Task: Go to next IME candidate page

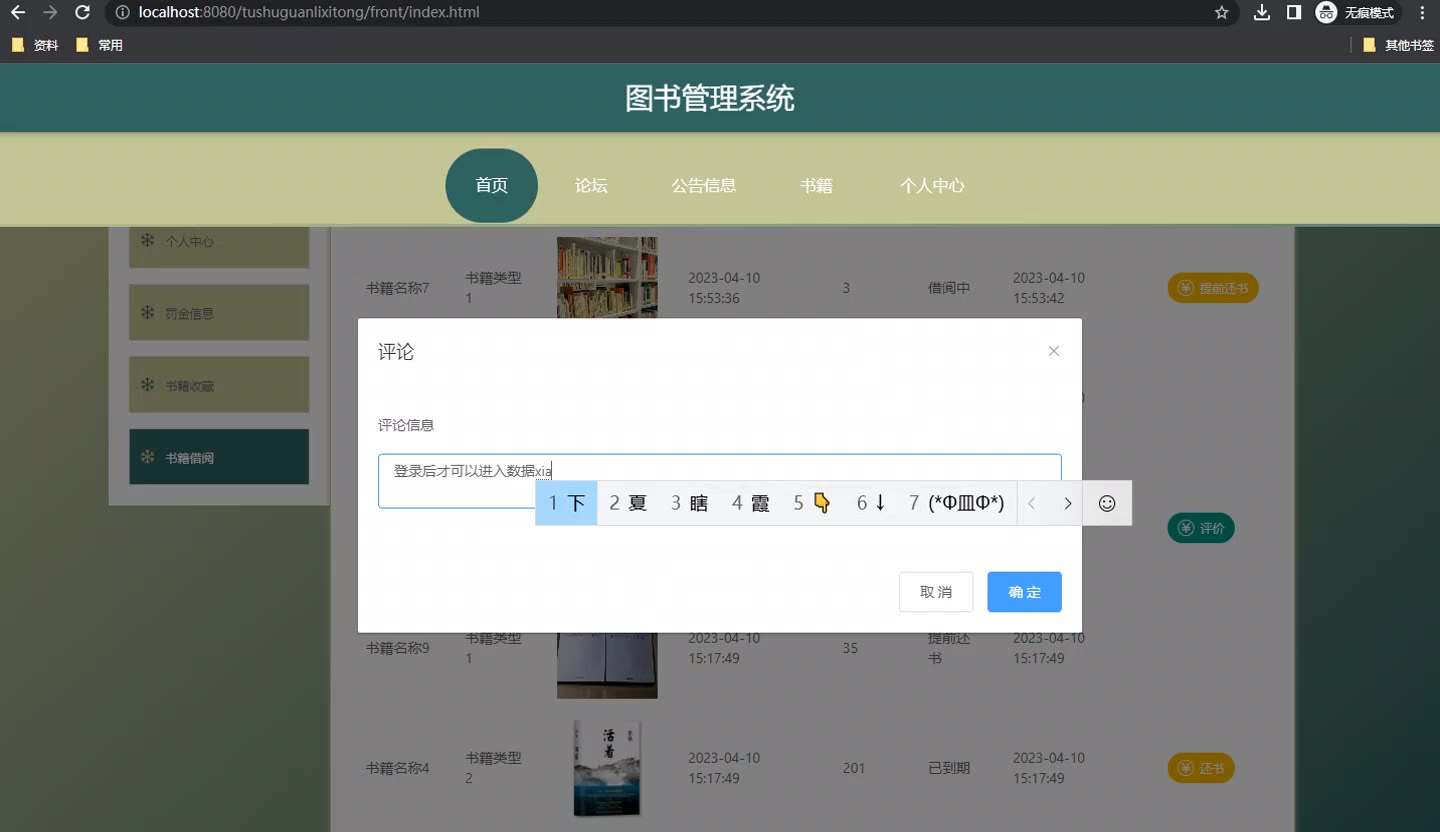Action: point(1067,503)
